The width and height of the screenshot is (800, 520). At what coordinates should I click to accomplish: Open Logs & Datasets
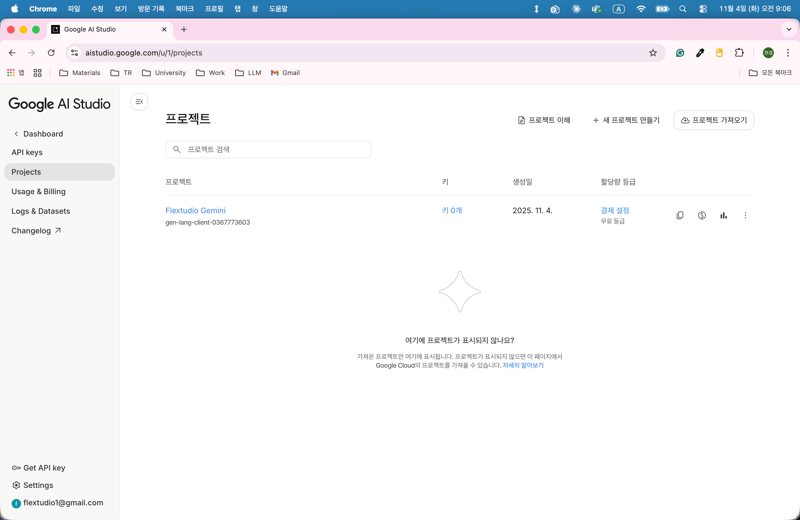click(x=40, y=211)
